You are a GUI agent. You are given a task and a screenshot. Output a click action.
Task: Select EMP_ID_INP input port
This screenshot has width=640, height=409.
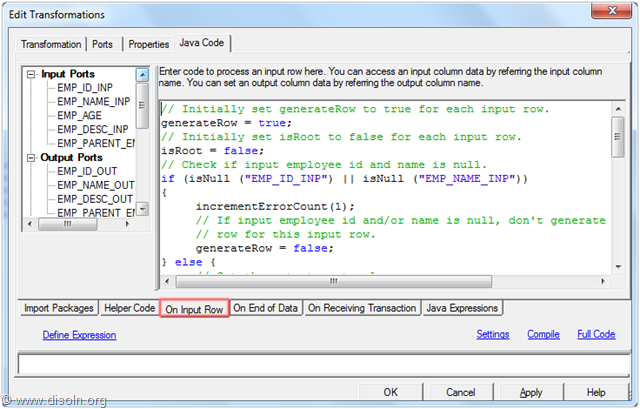[85, 88]
